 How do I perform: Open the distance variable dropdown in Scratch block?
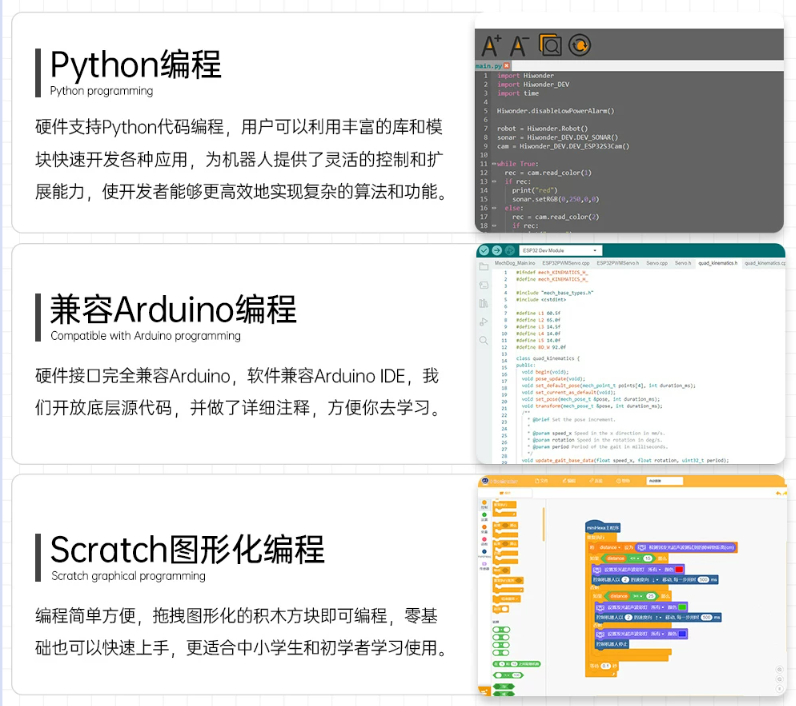[x=610, y=547]
